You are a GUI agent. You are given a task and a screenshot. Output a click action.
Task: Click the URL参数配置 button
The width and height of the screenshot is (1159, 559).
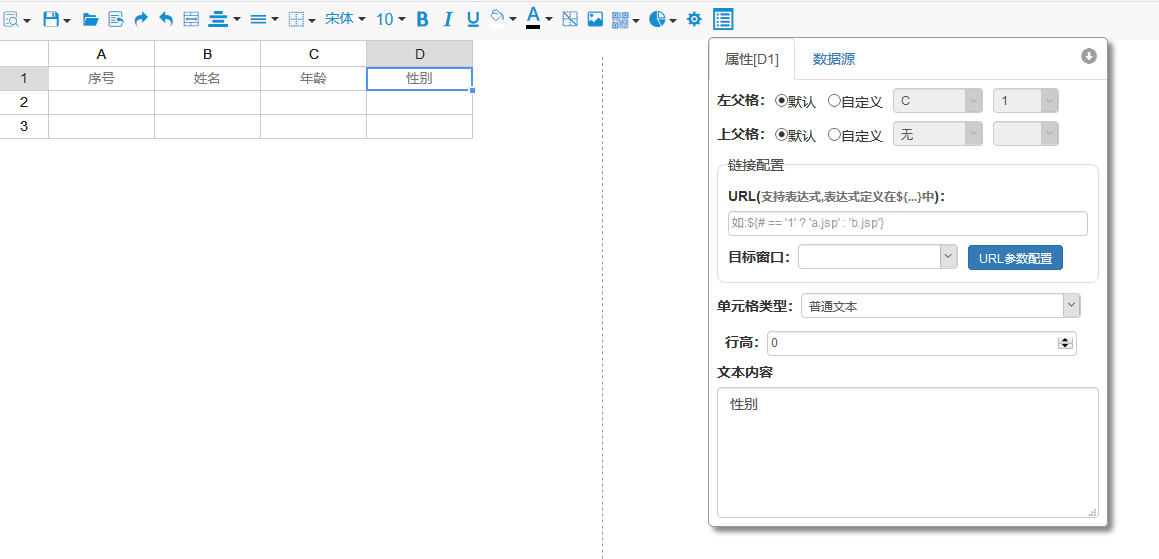(x=1015, y=258)
